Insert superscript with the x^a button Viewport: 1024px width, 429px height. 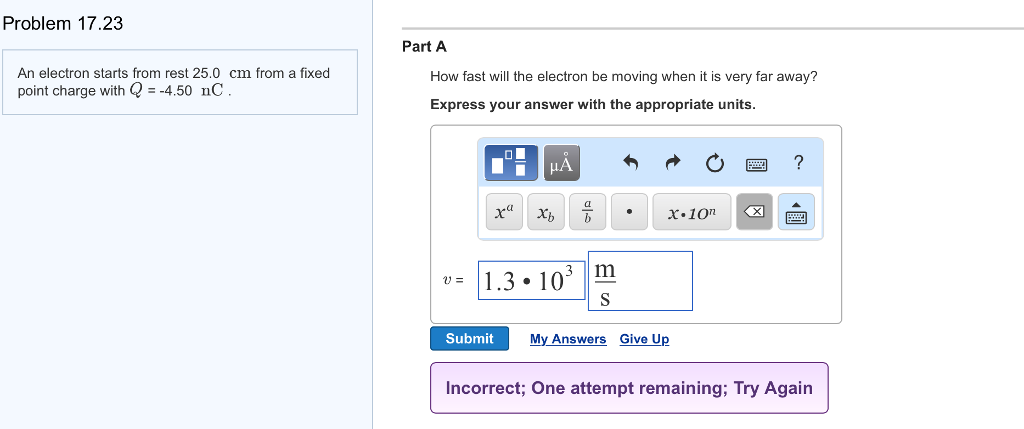tap(503, 212)
